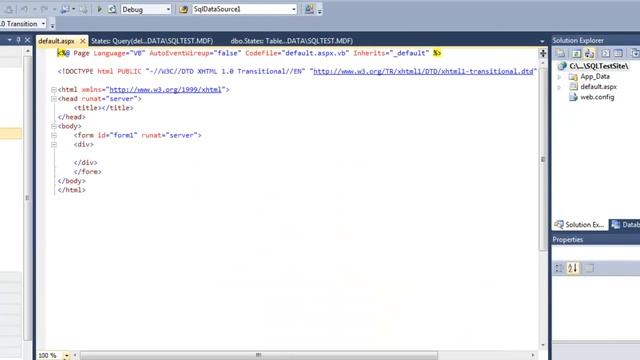Viewport: 640px width, 360px height.
Task: Switch to the dbo.States: Table tab
Action: (x=291, y=41)
